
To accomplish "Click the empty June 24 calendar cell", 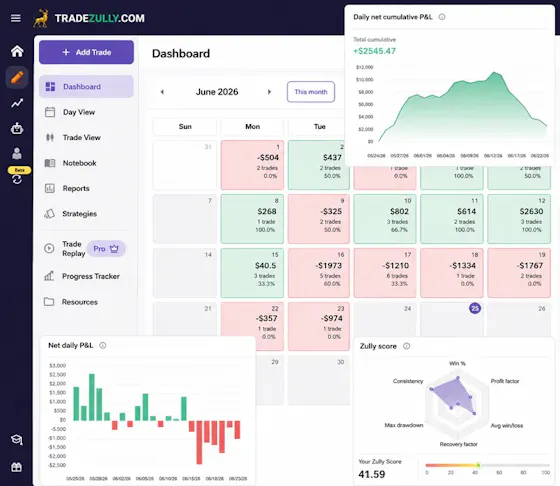I will pos(385,319).
